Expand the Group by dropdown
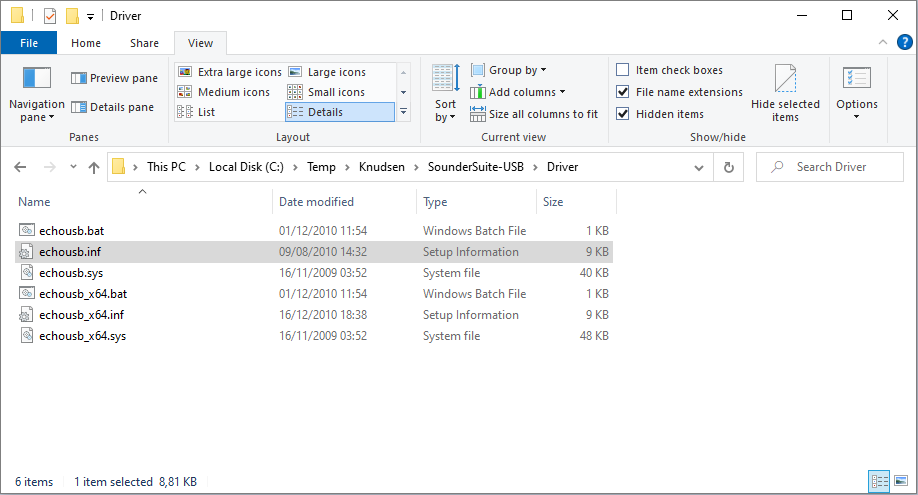 (x=509, y=70)
